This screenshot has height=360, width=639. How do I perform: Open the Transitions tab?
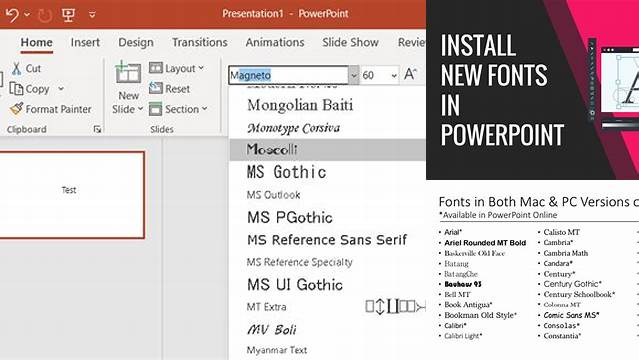(x=199, y=42)
